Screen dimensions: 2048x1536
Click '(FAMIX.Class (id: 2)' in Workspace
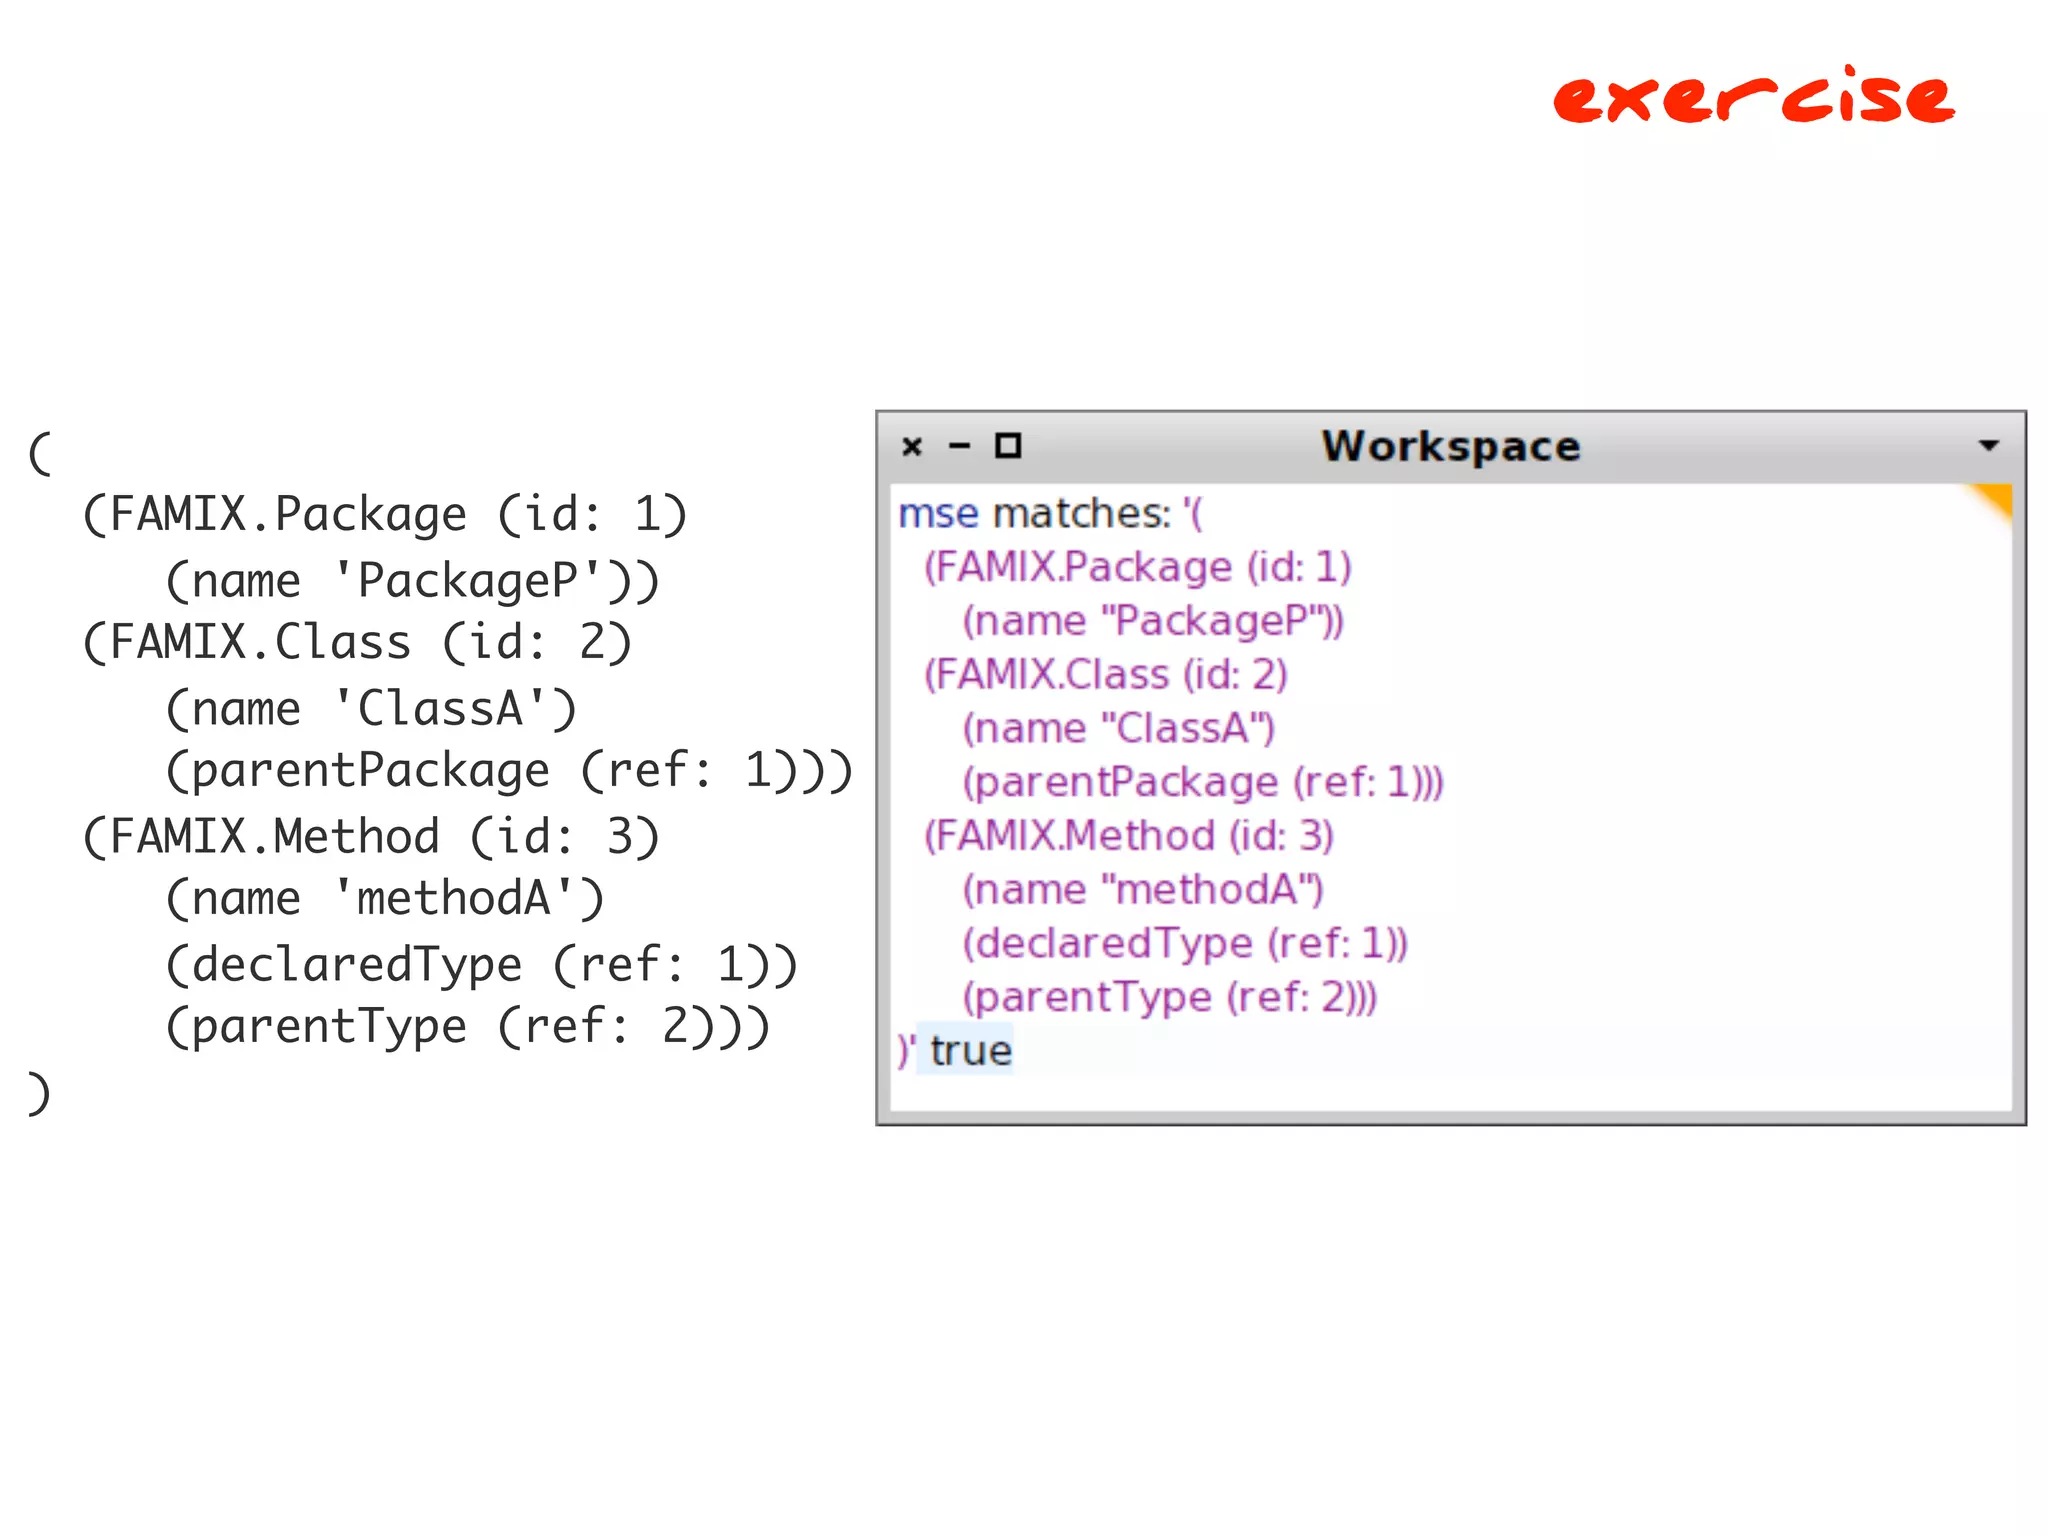tap(1105, 675)
